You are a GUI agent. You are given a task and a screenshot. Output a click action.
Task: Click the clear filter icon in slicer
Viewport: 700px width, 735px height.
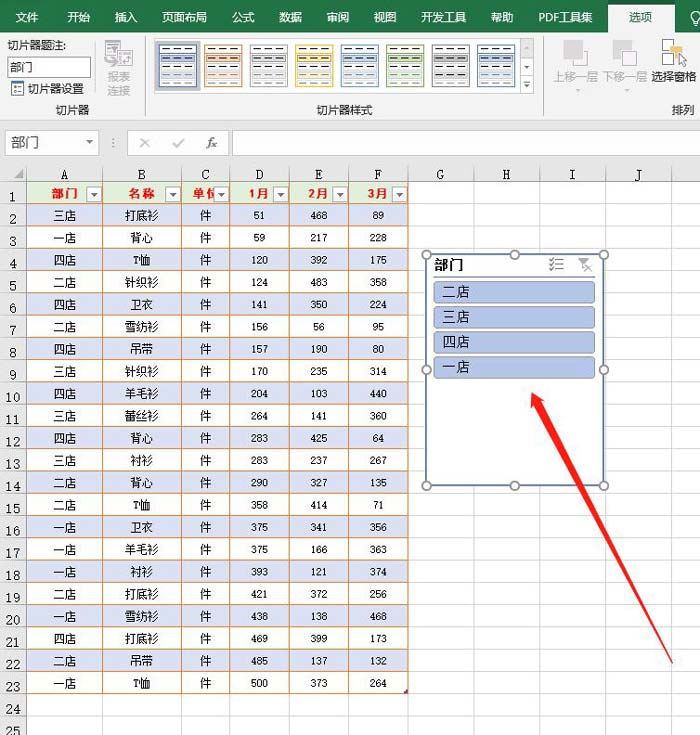click(586, 265)
